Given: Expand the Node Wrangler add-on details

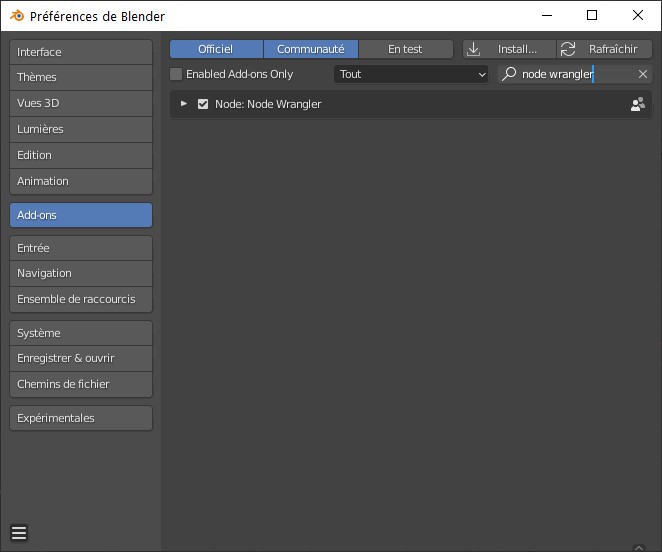Looking at the screenshot, I should pyautogui.click(x=184, y=103).
